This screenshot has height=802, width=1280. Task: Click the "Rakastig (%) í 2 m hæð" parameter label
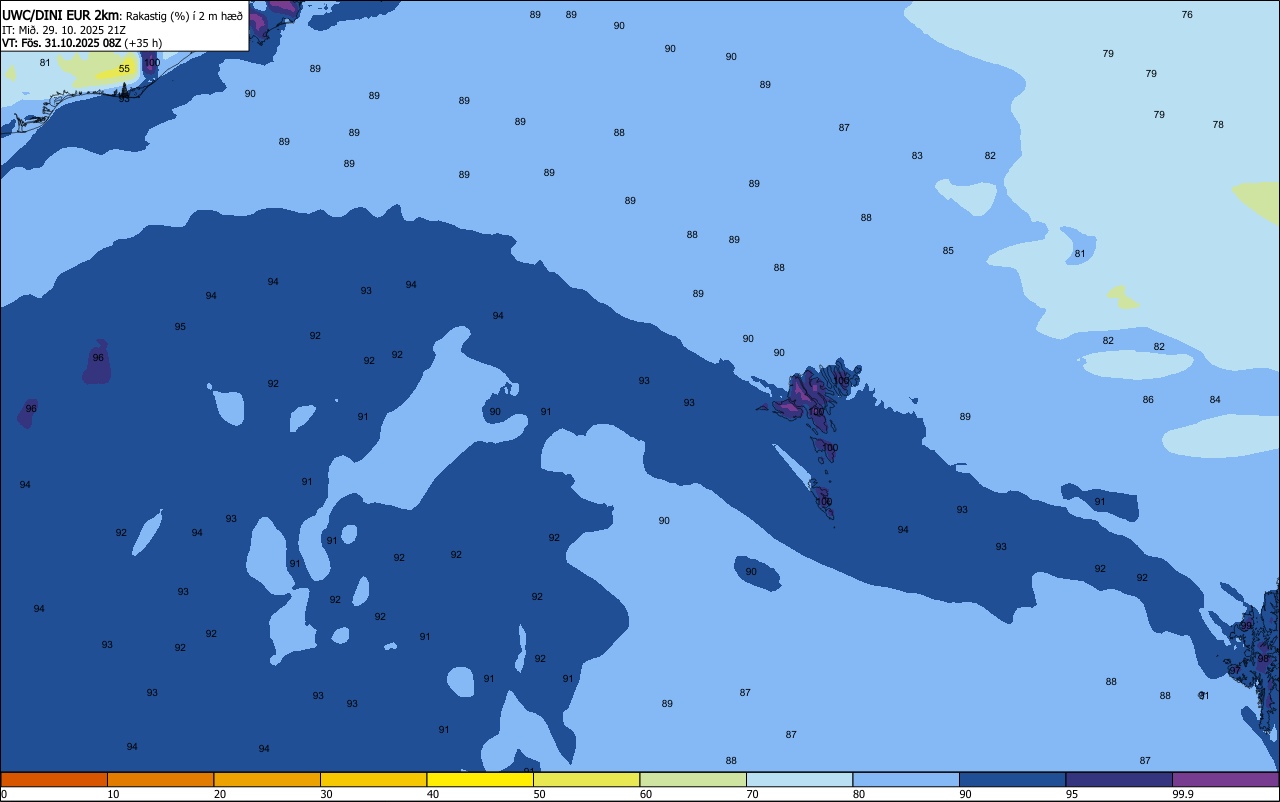tap(184, 16)
